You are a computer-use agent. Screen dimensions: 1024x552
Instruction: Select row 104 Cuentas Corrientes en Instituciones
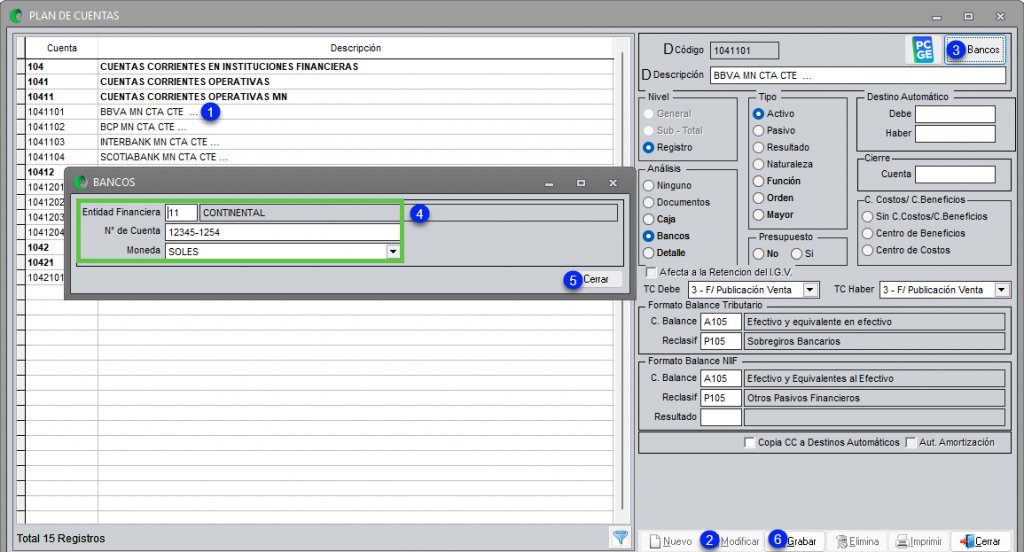tap(319, 67)
